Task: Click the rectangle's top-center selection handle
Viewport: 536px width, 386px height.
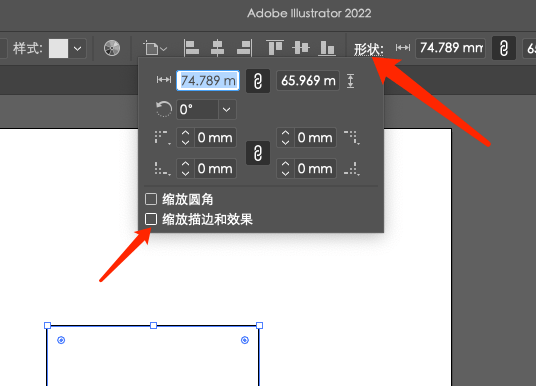Action: [153, 325]
